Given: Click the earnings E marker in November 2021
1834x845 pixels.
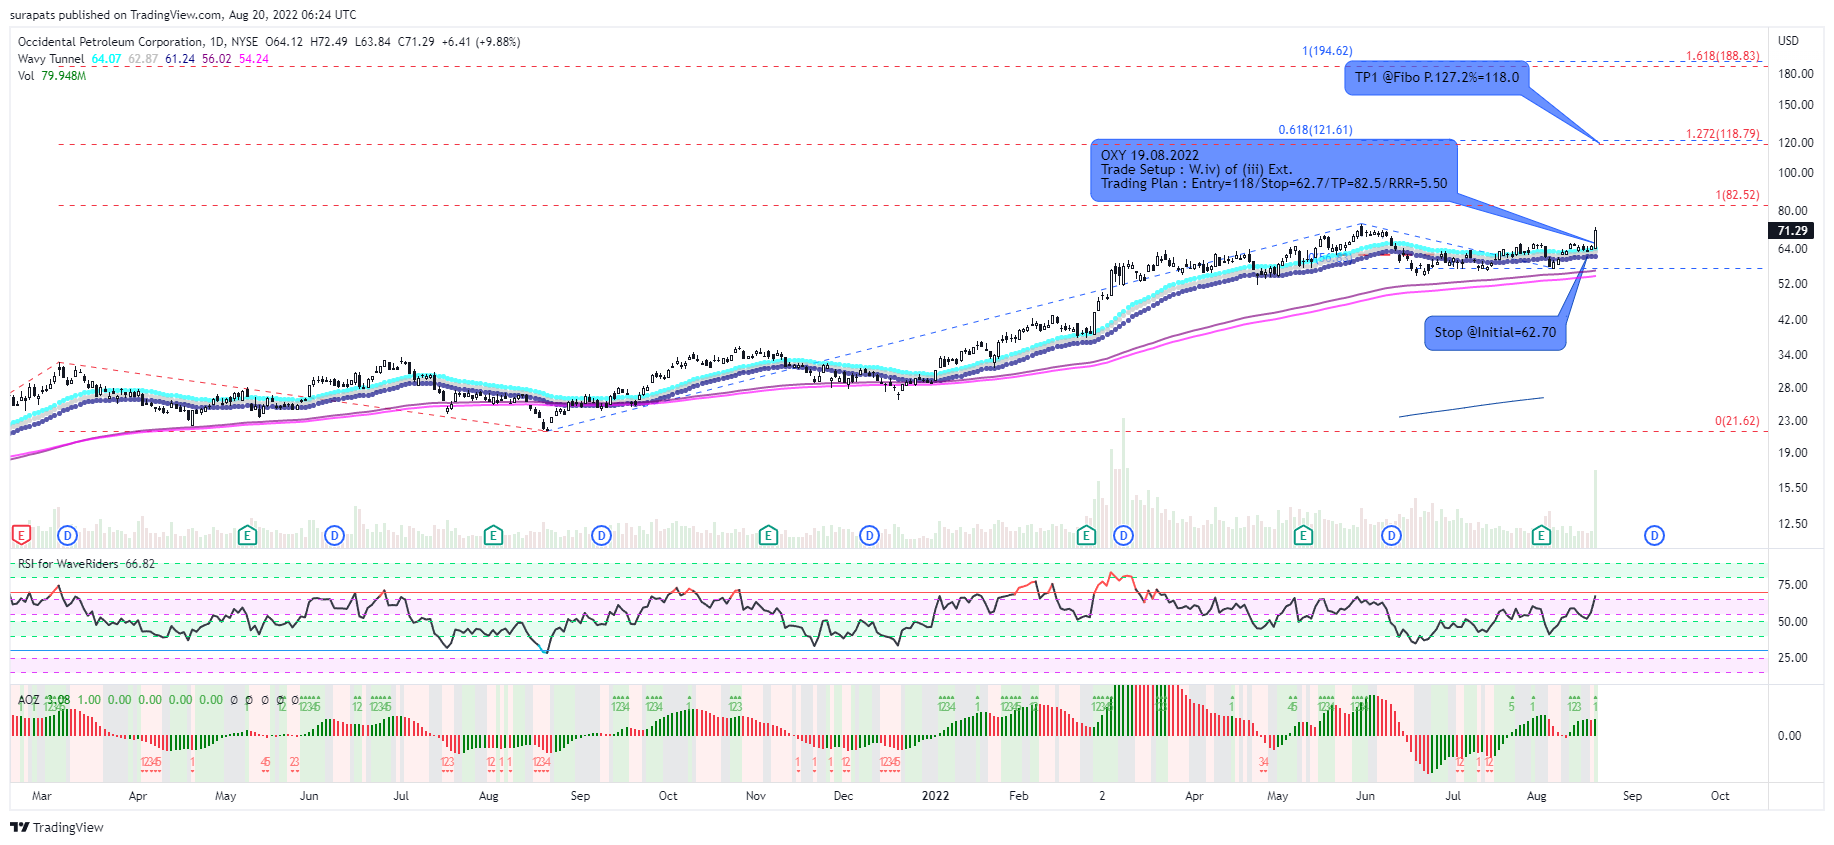Looking at the screenshot, I should point(768,536).
